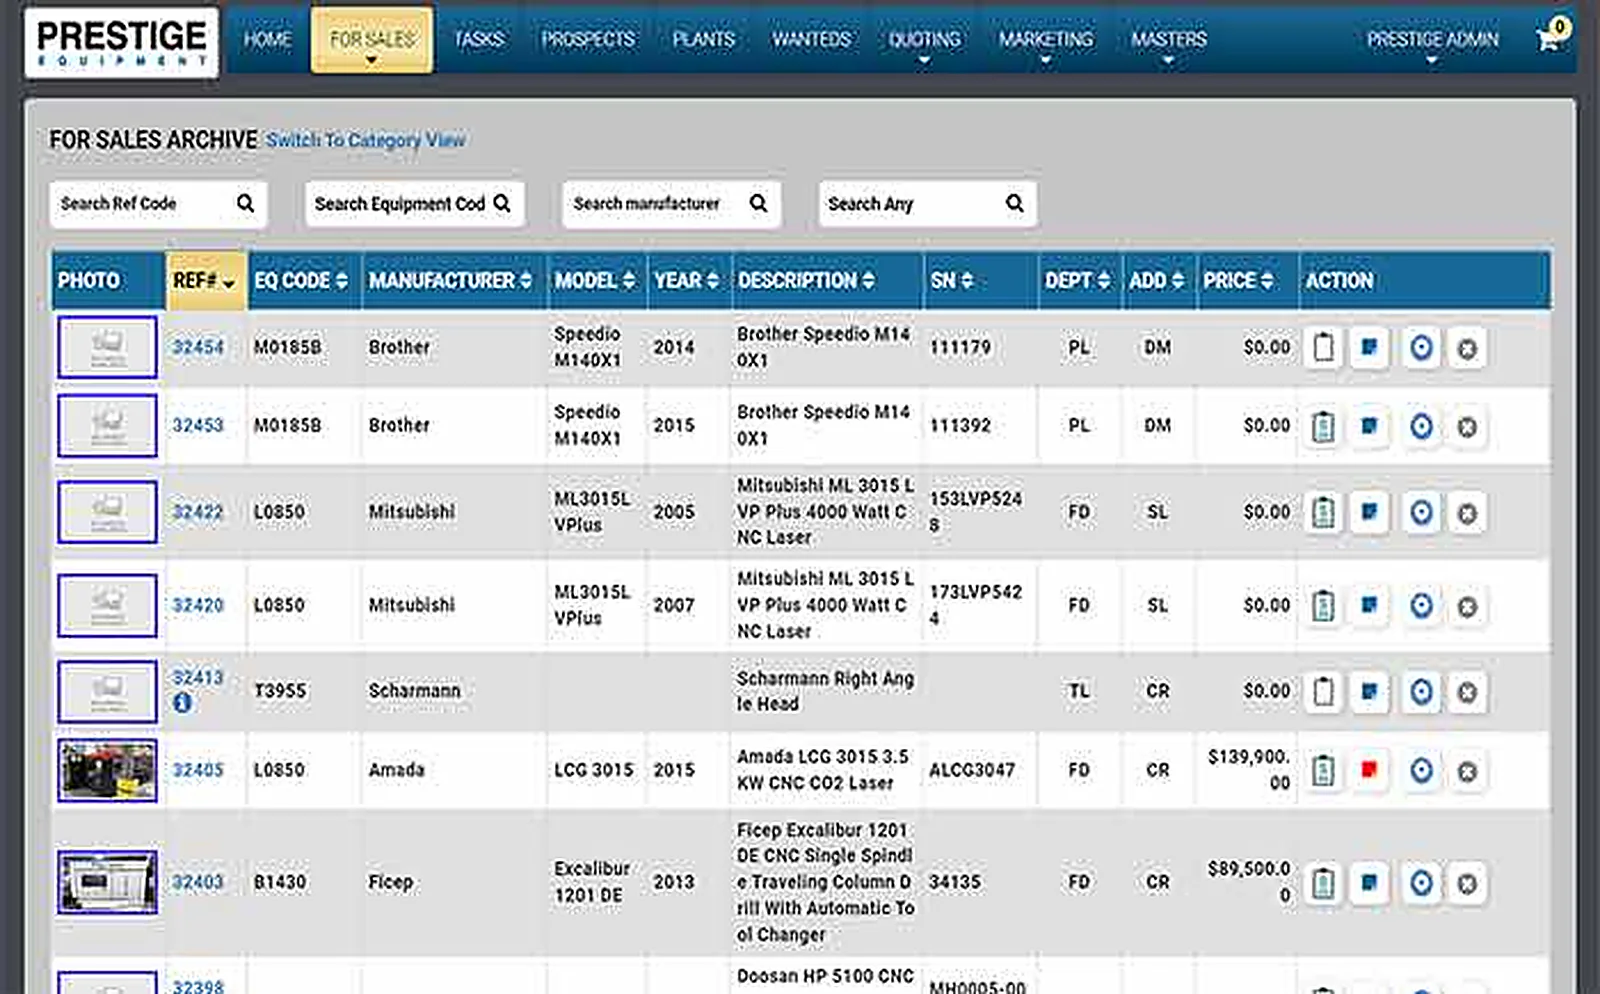Expand the Marketing dropdown menu
This screenshot has height=994, width=1600.
pos(1046,40)
